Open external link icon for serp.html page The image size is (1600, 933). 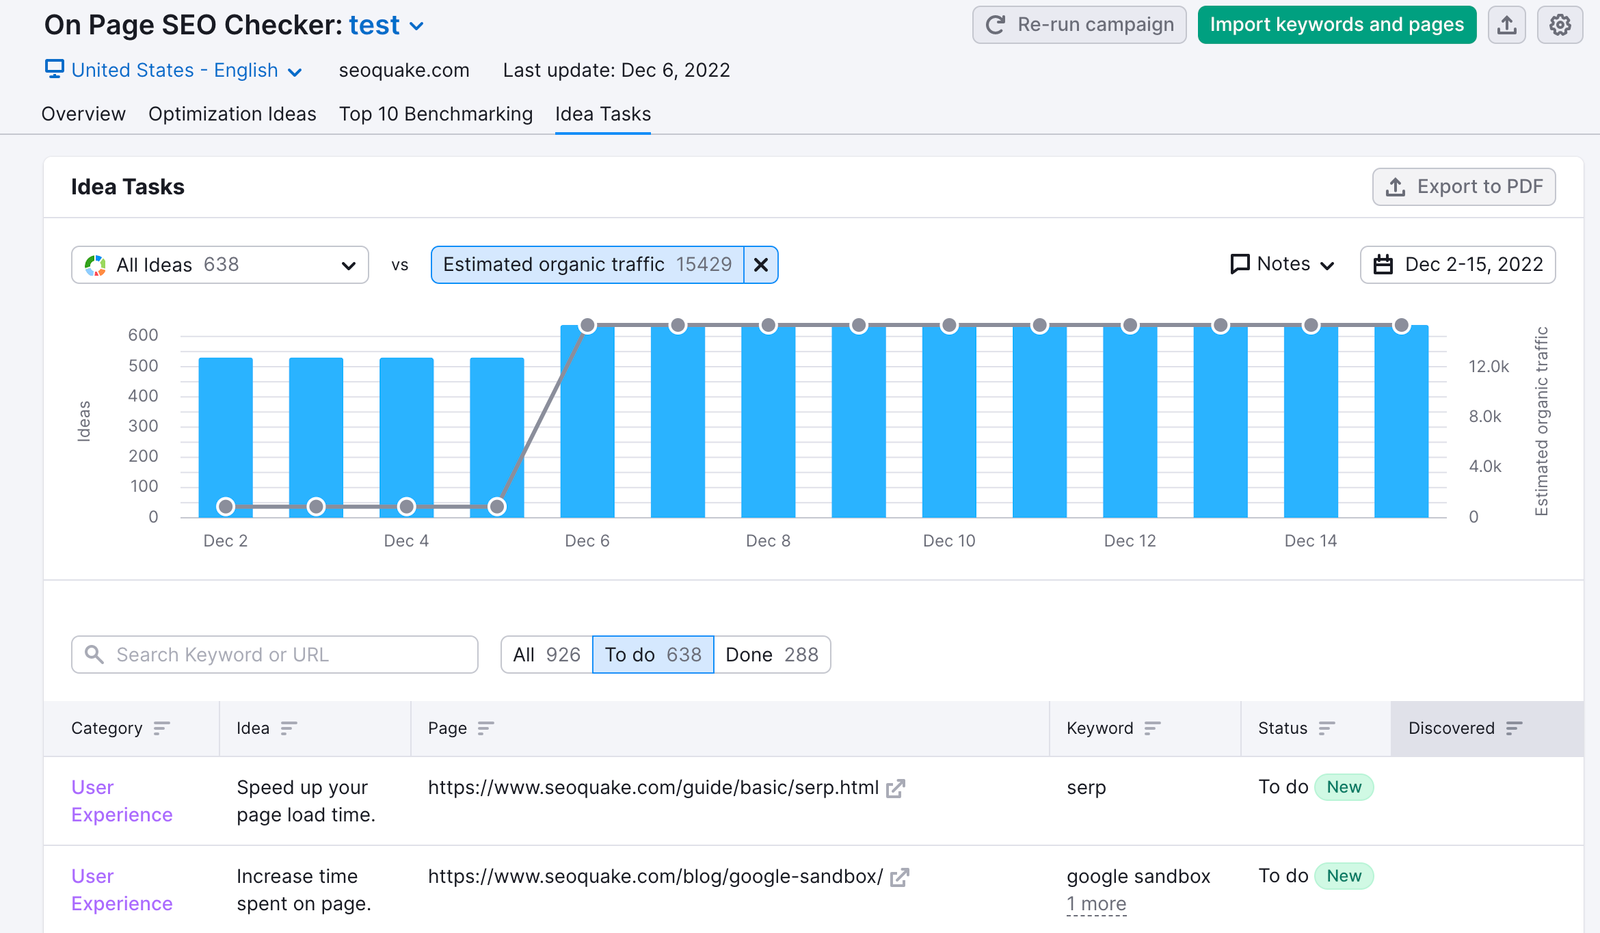[896, 789]
